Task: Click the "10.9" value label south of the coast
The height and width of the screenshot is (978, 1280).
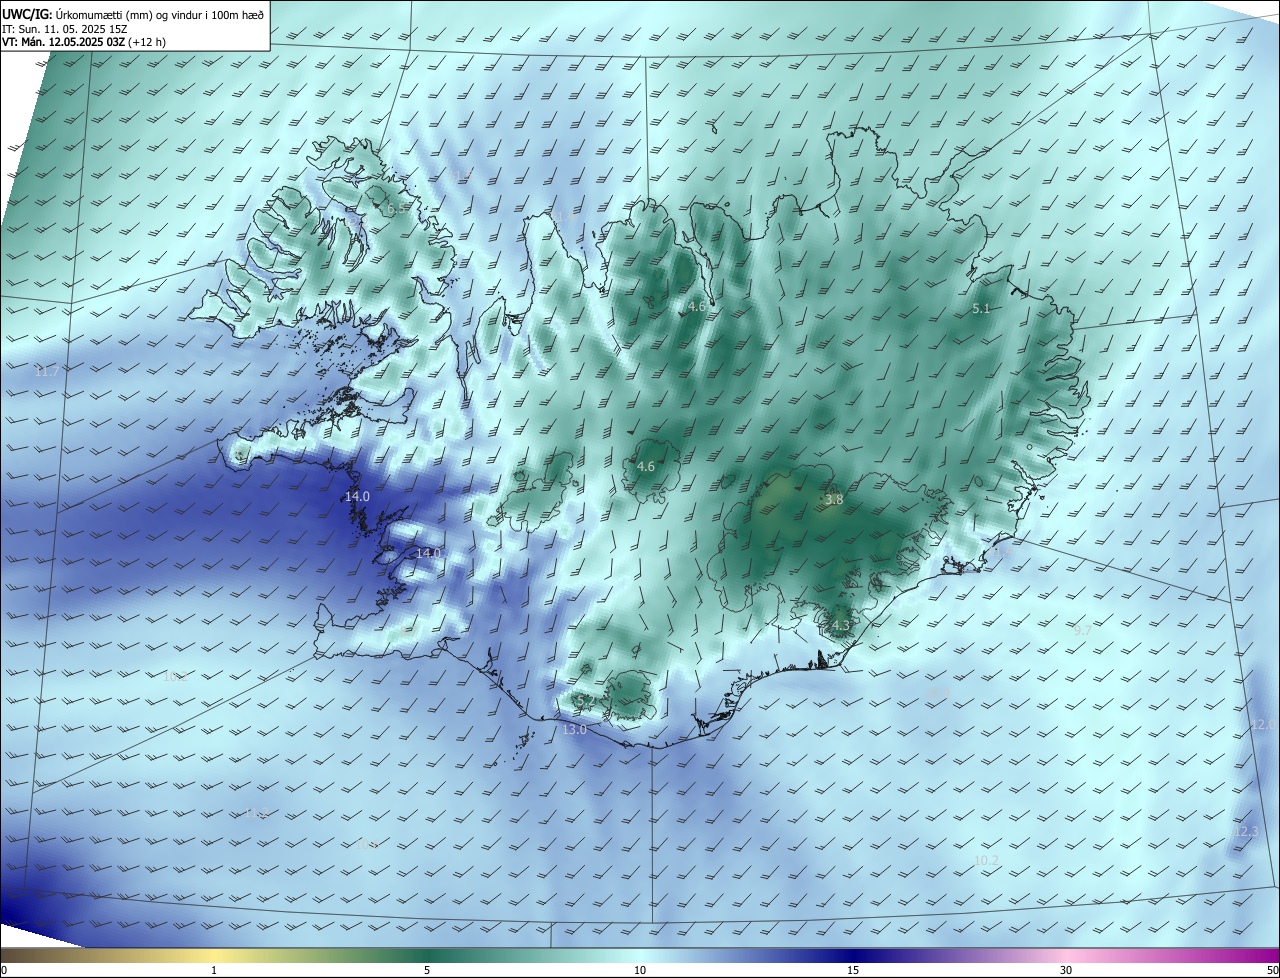Action: coord(937,693)
